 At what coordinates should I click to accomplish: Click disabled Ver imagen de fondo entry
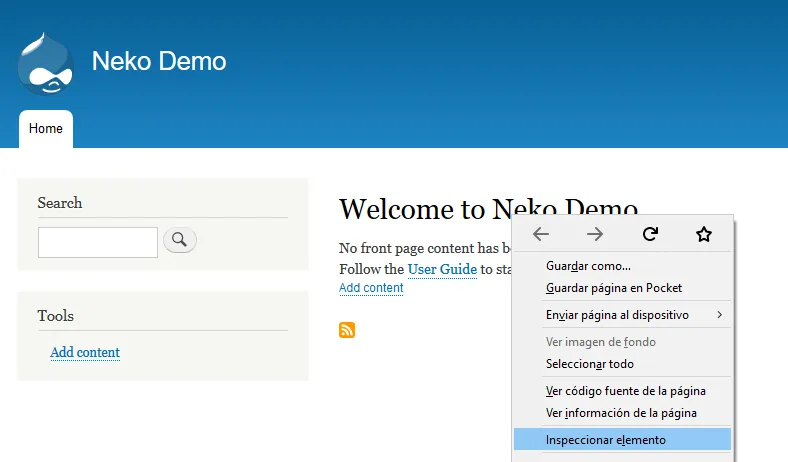622,342
